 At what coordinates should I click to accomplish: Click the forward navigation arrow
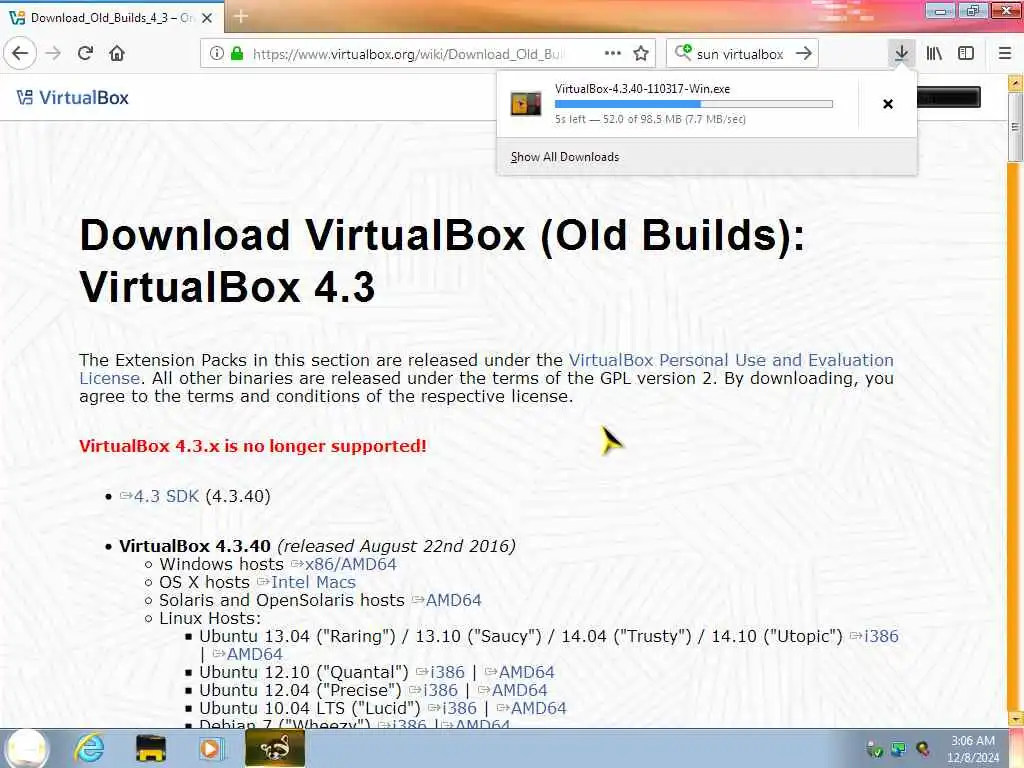(x=53, y=54)
